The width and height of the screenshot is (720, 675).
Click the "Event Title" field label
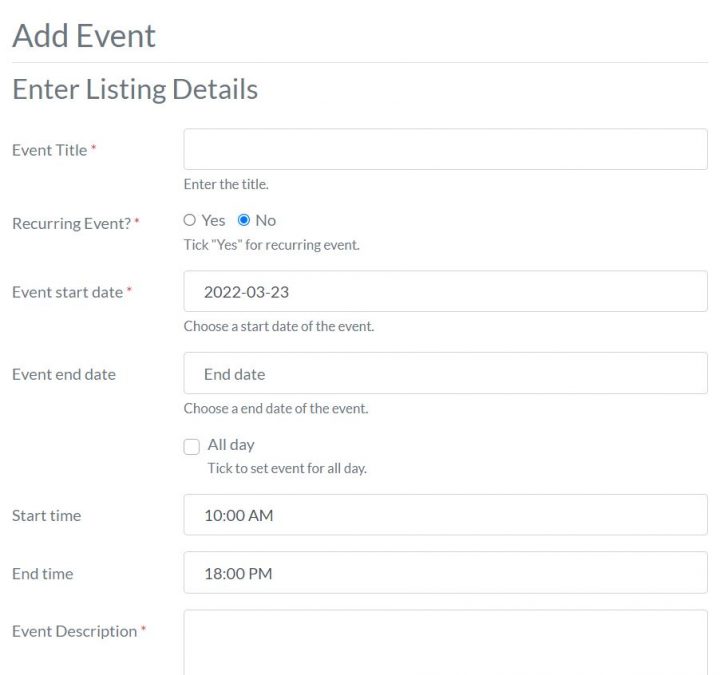tap(49, 150)
